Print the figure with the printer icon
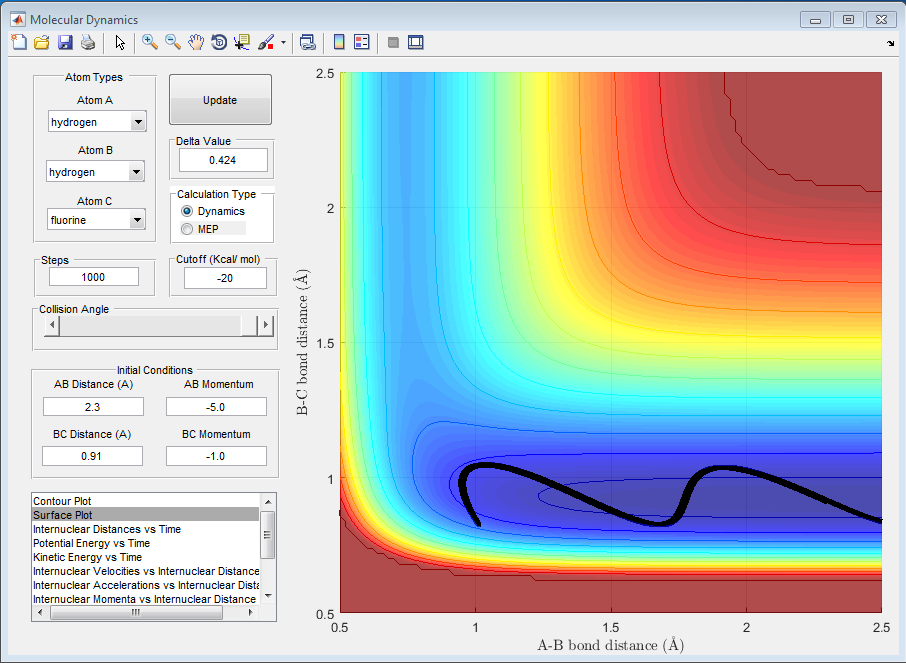This screenshot has width=906, height=663. [88, 42]
